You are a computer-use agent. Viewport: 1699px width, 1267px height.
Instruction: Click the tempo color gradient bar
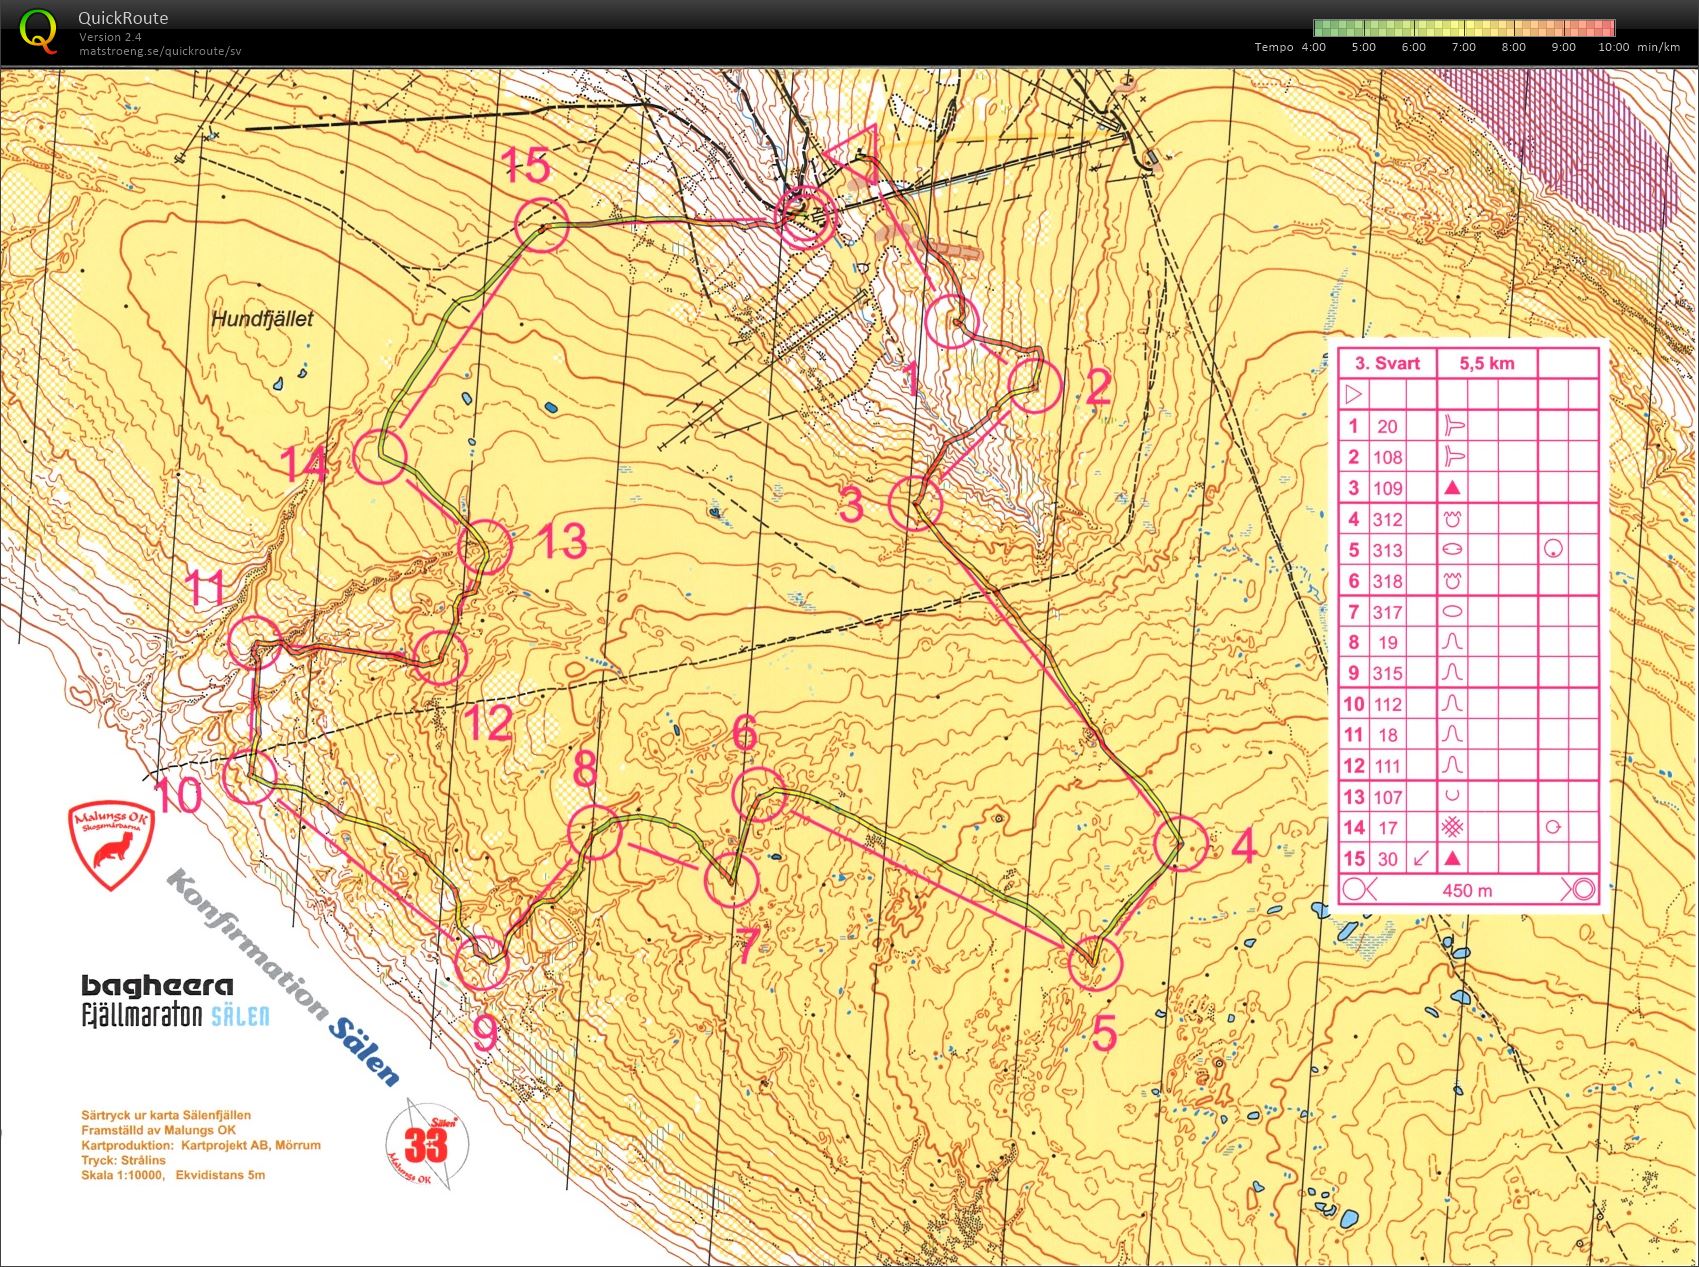click(x=1464, y=28)
